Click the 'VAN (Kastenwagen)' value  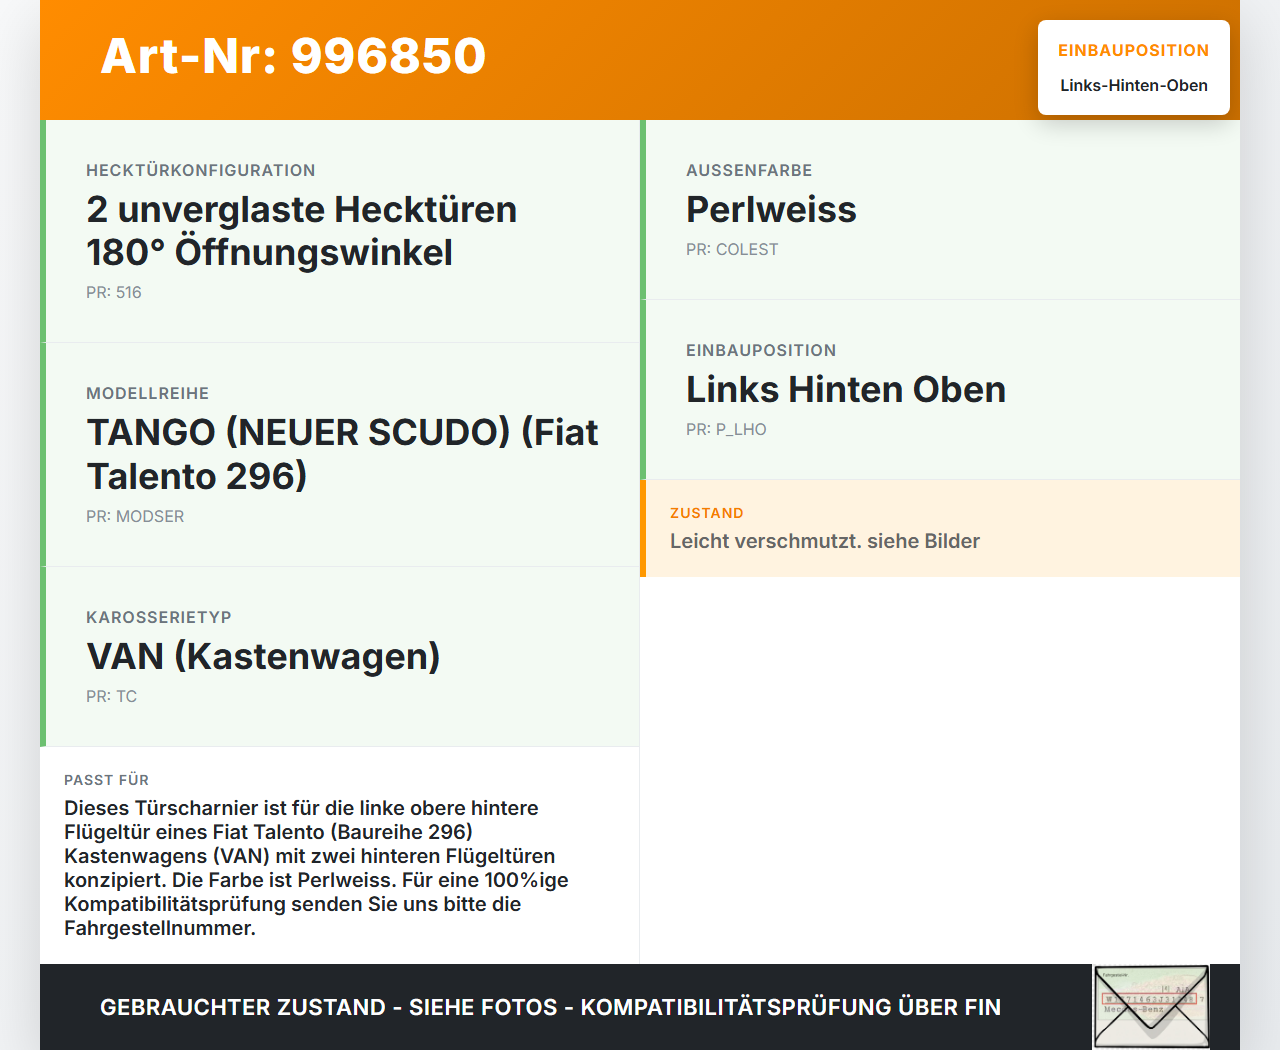[x=263, y=656]
